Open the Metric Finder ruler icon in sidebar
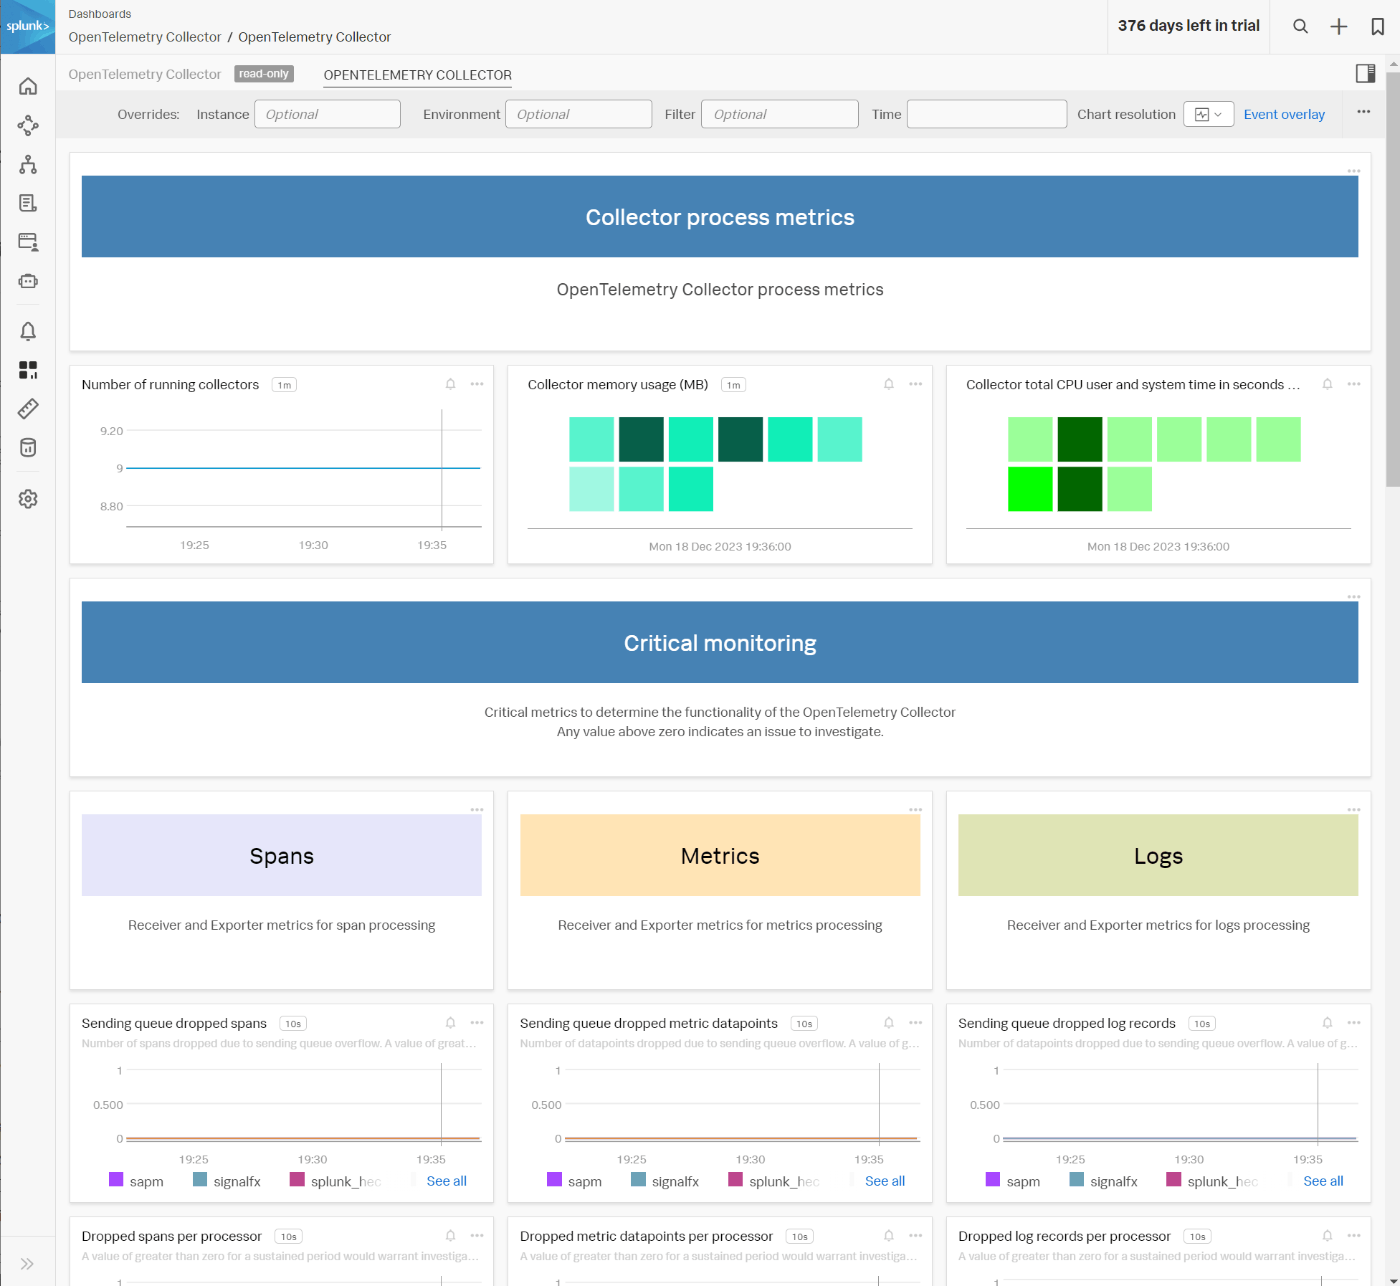 28,408
